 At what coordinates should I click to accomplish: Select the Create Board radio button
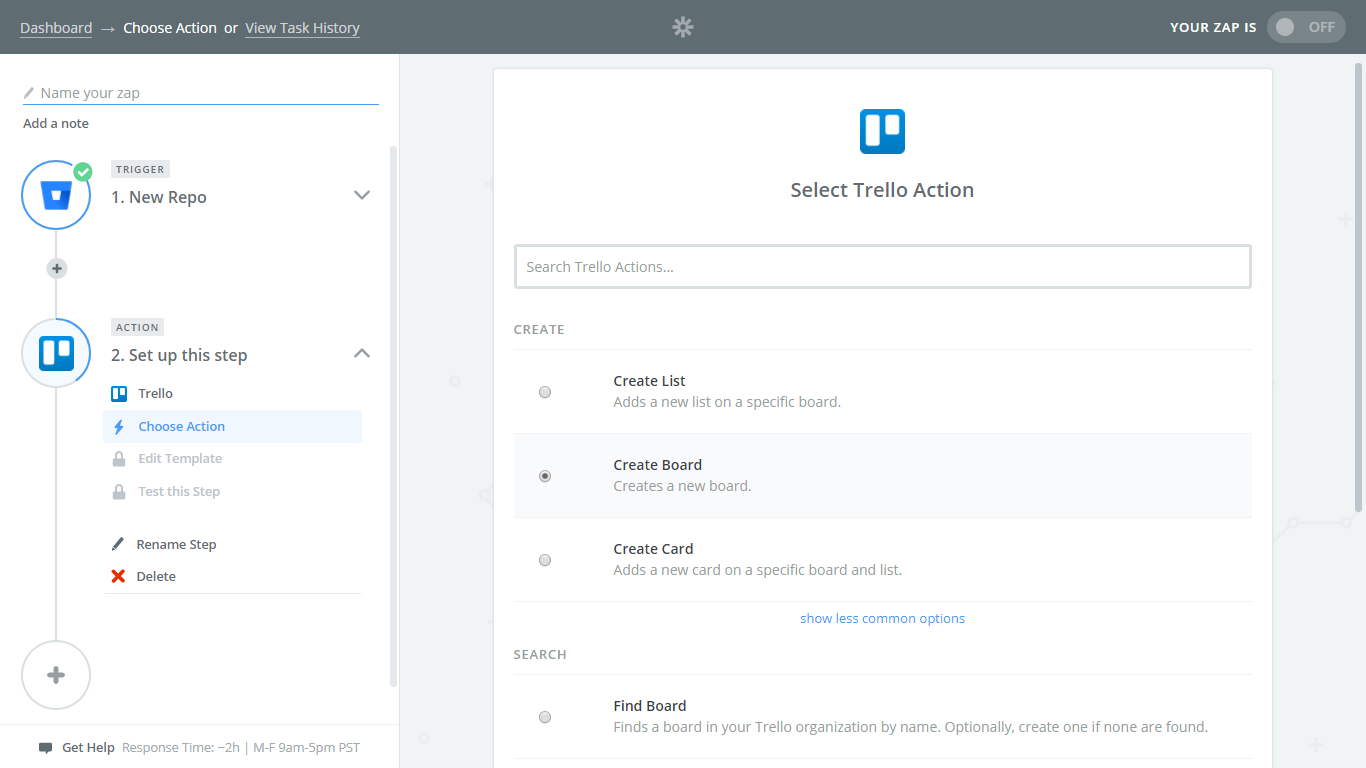[x=545, y=476]
